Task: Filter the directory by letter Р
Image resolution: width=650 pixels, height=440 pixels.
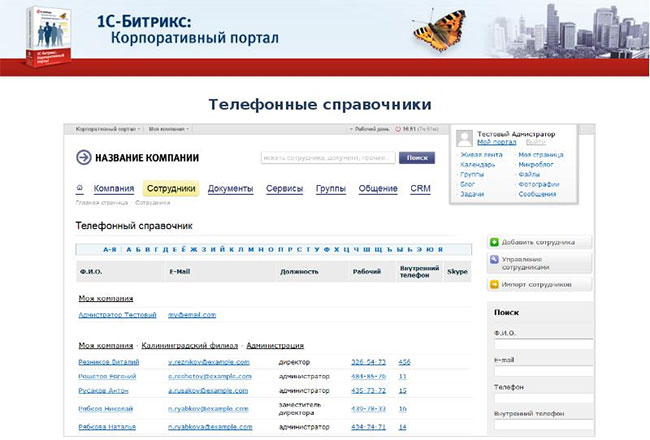Action: [290, 249]
